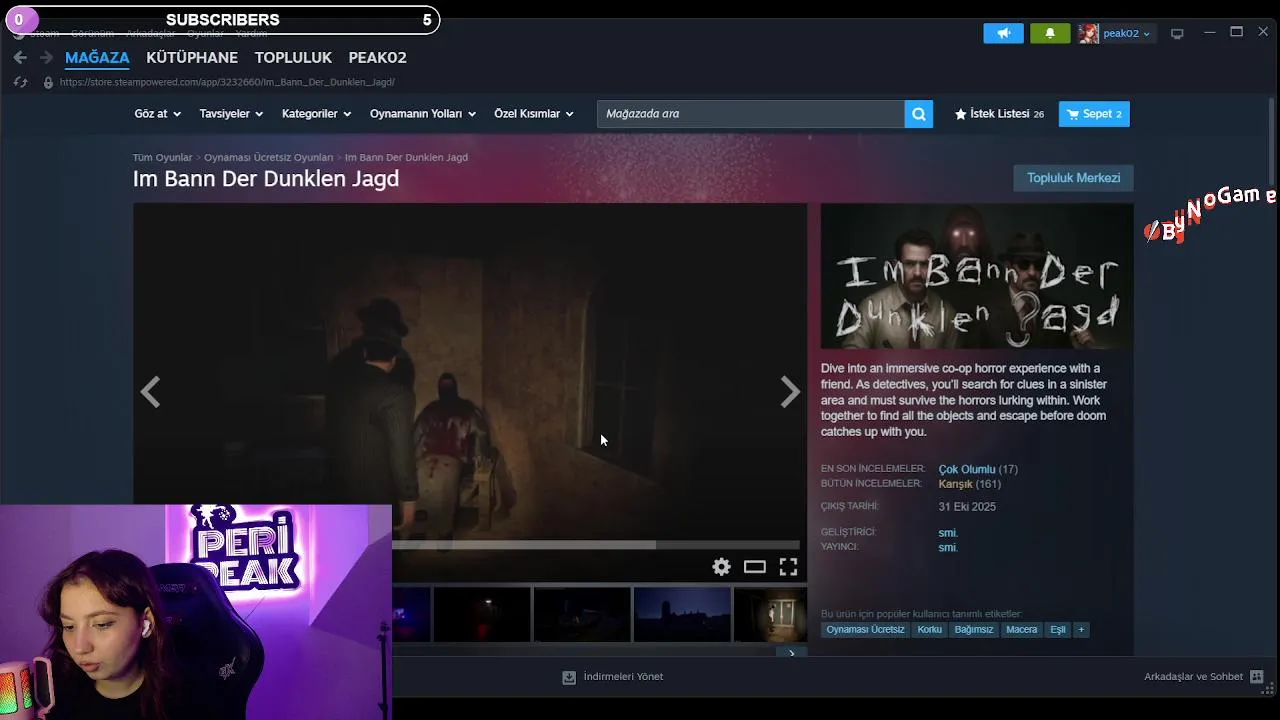The width and height of the screenshot is (1280, 720).
Task: Click the download manager icon
Action: click(x=569, y=677)
